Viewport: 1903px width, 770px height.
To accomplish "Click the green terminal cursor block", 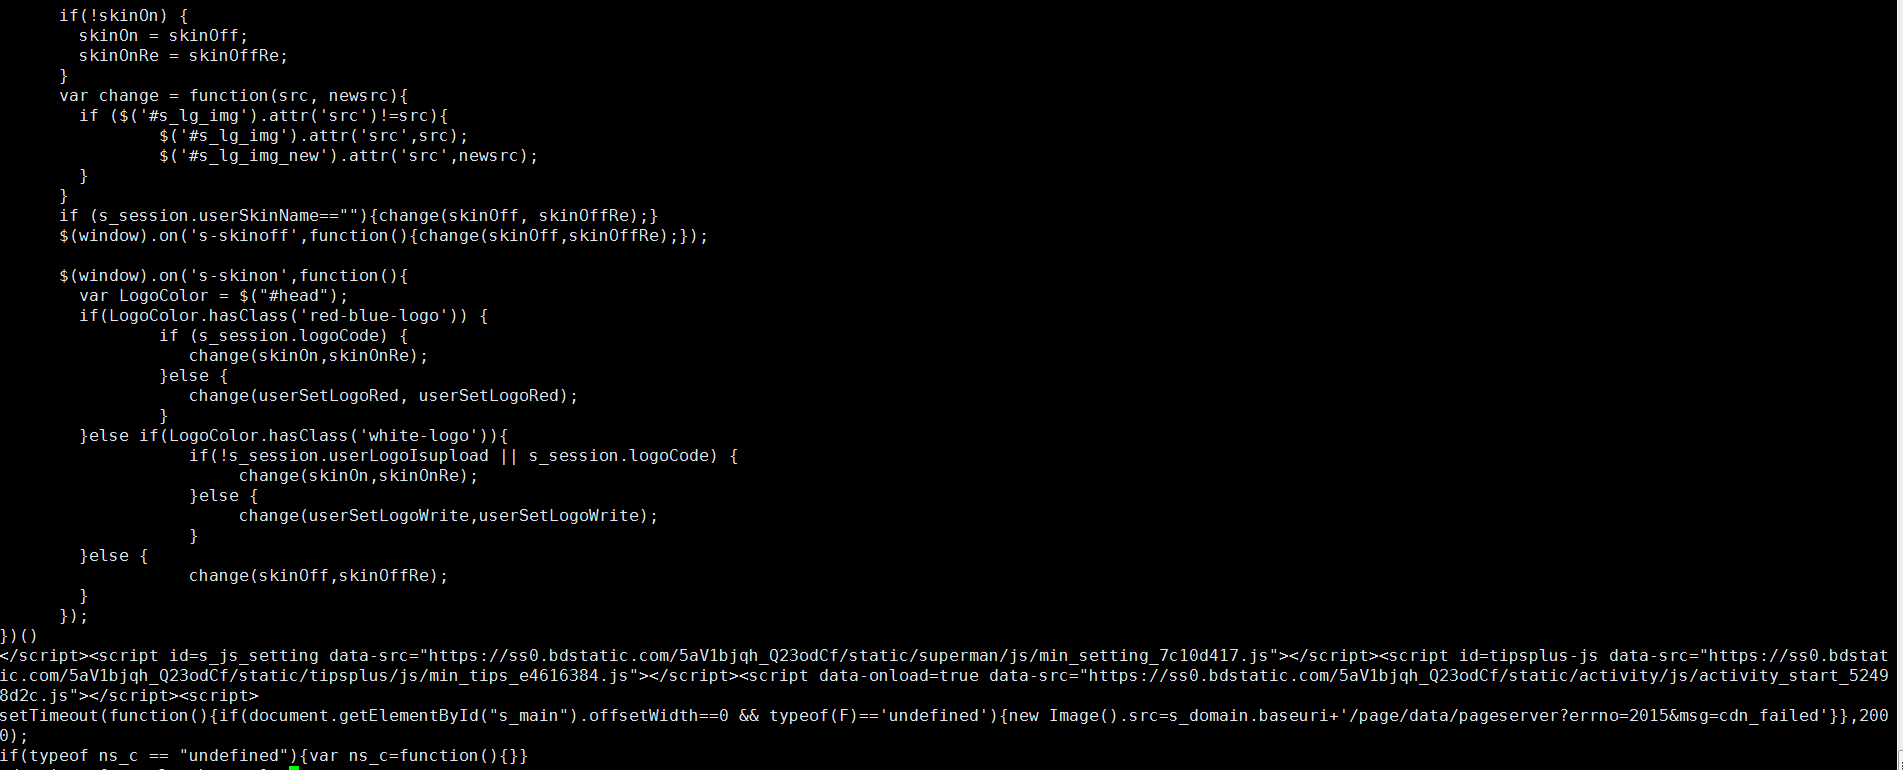I will coord(294,767).
